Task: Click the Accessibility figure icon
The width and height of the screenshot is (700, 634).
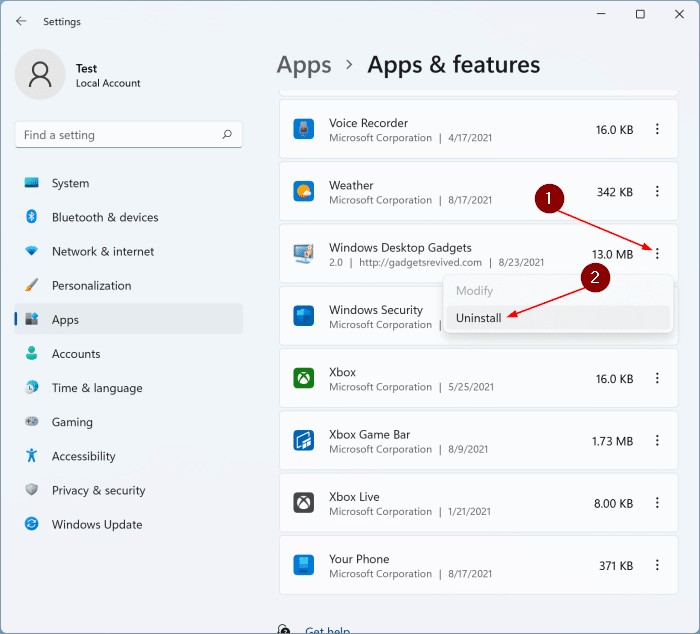Action: point(31,455)
